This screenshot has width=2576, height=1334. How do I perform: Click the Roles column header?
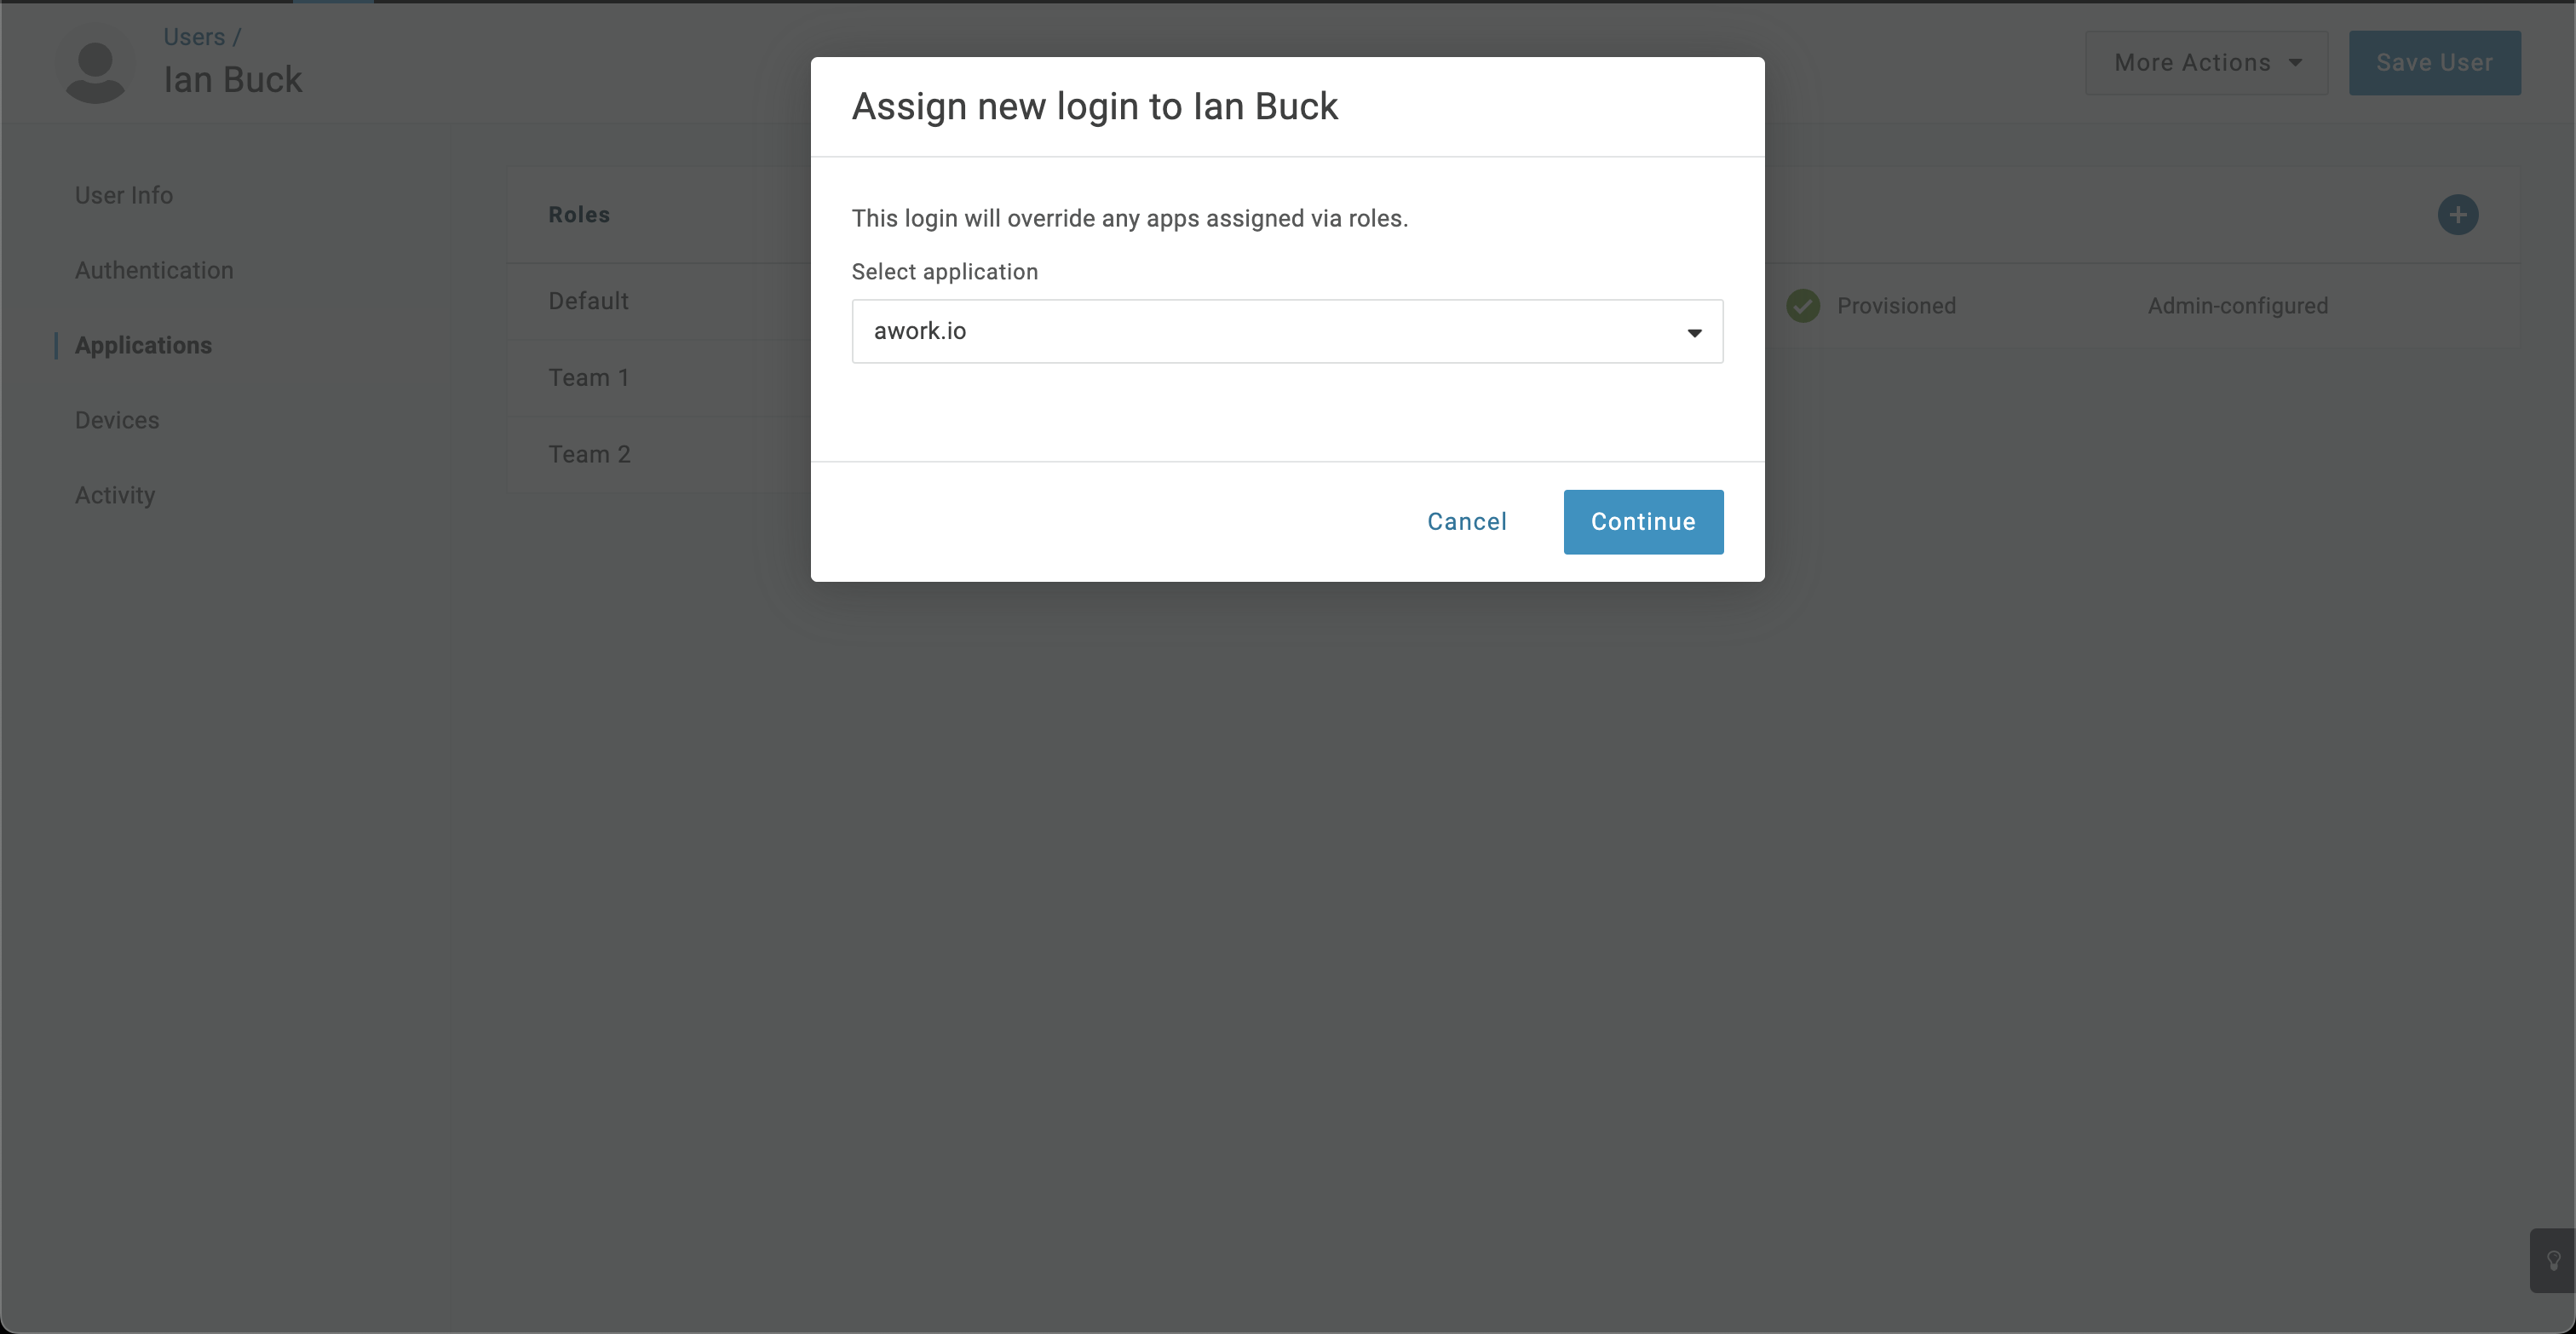(579, 215)
